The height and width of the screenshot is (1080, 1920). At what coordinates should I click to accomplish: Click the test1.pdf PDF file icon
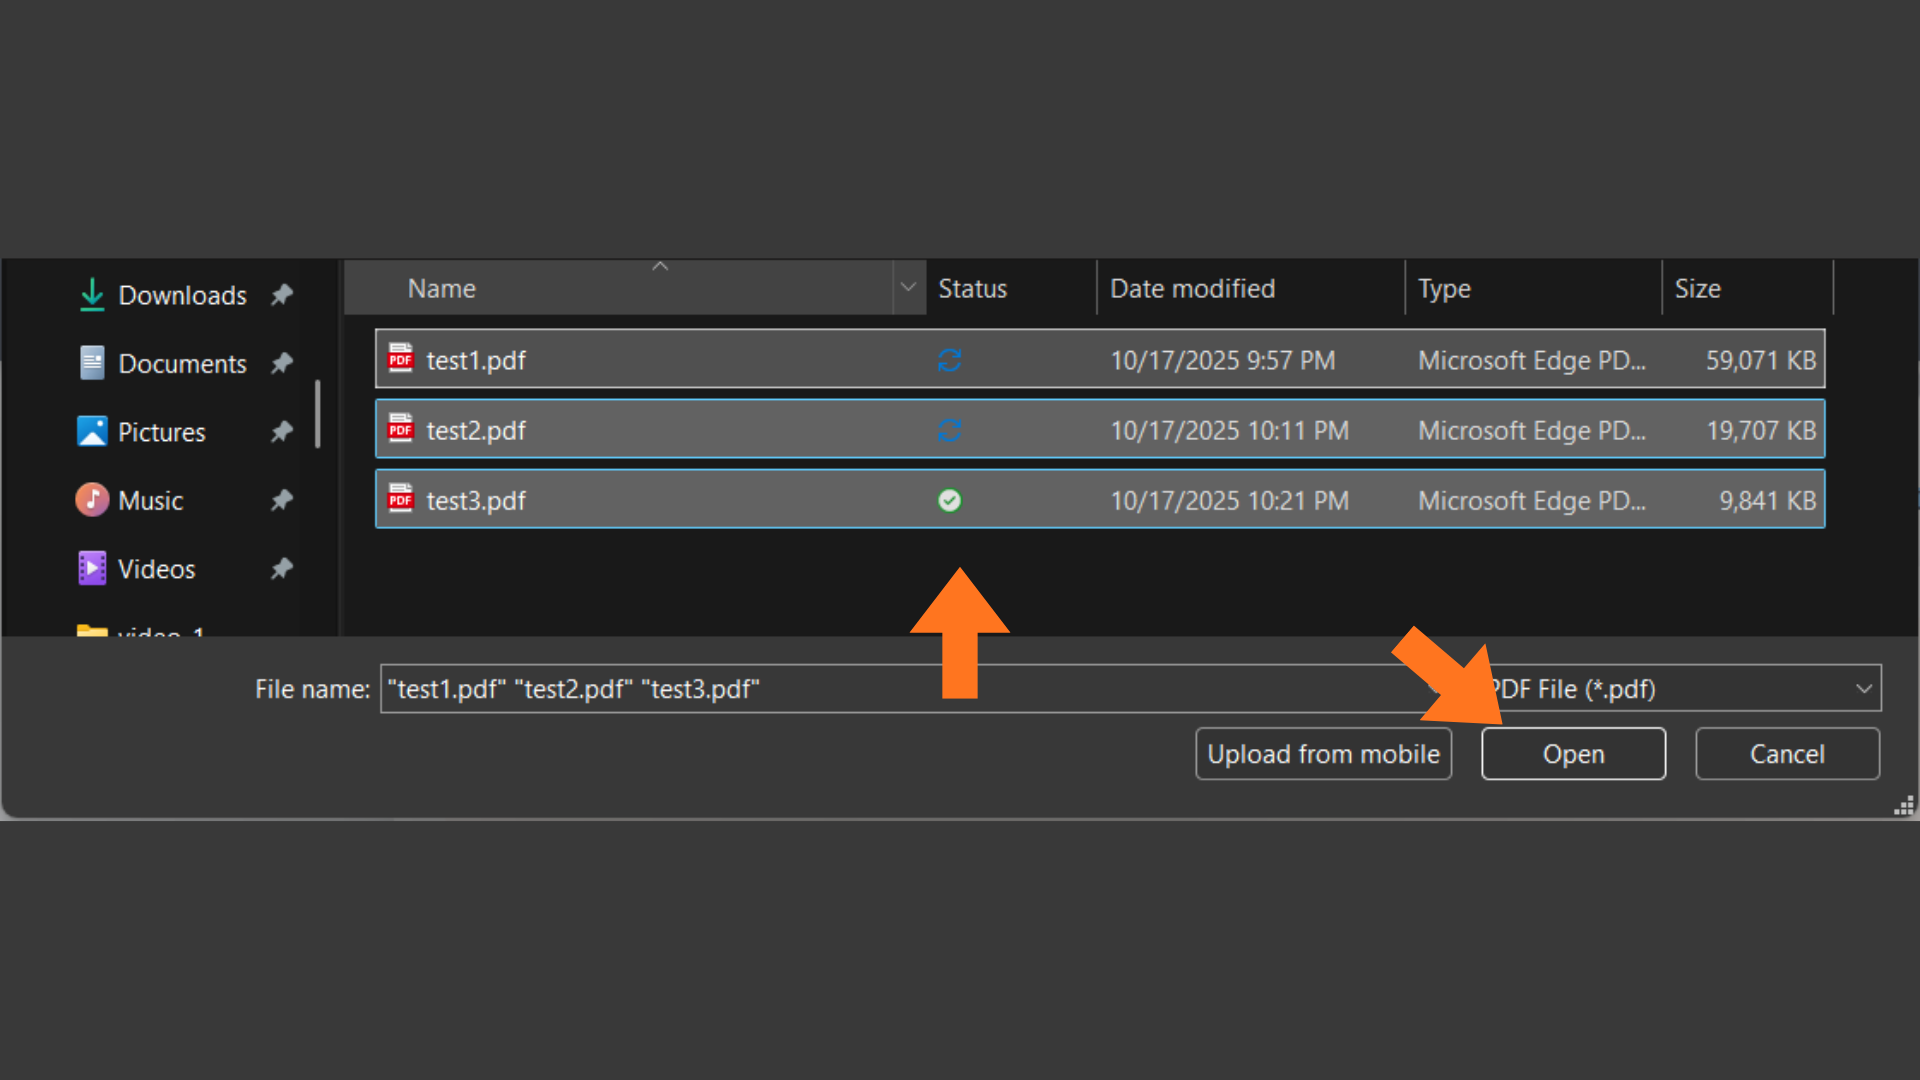coord(401,359)
